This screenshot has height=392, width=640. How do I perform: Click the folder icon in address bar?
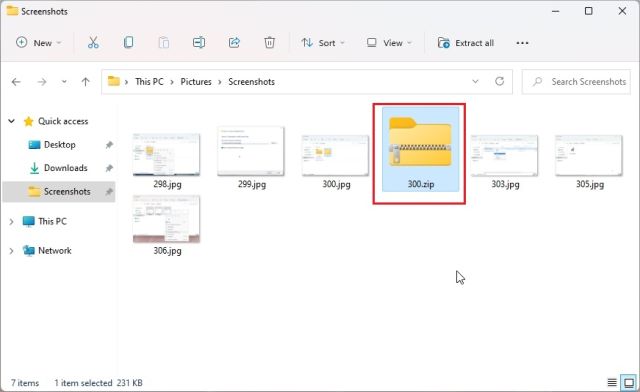pyautogui.click(x=114, y=81)
